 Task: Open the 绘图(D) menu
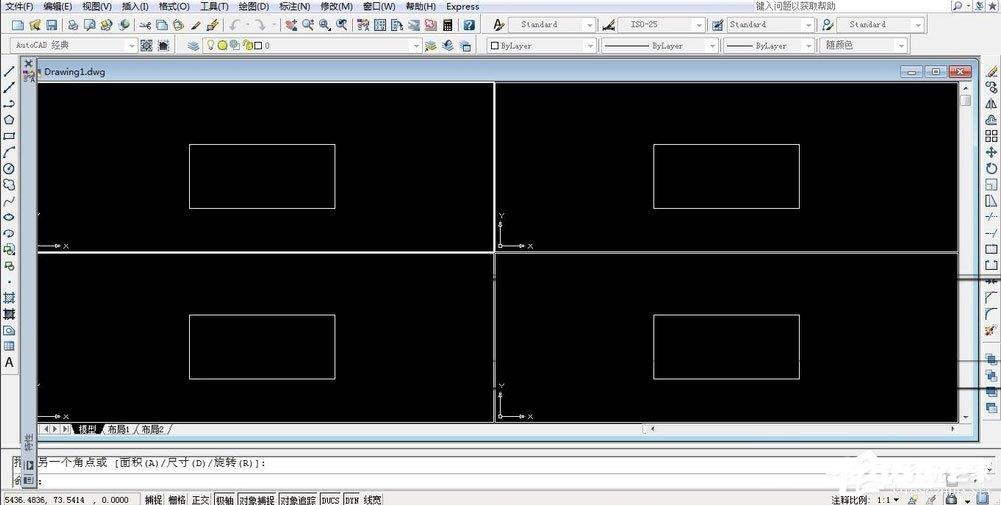click(x=254, y=6)
